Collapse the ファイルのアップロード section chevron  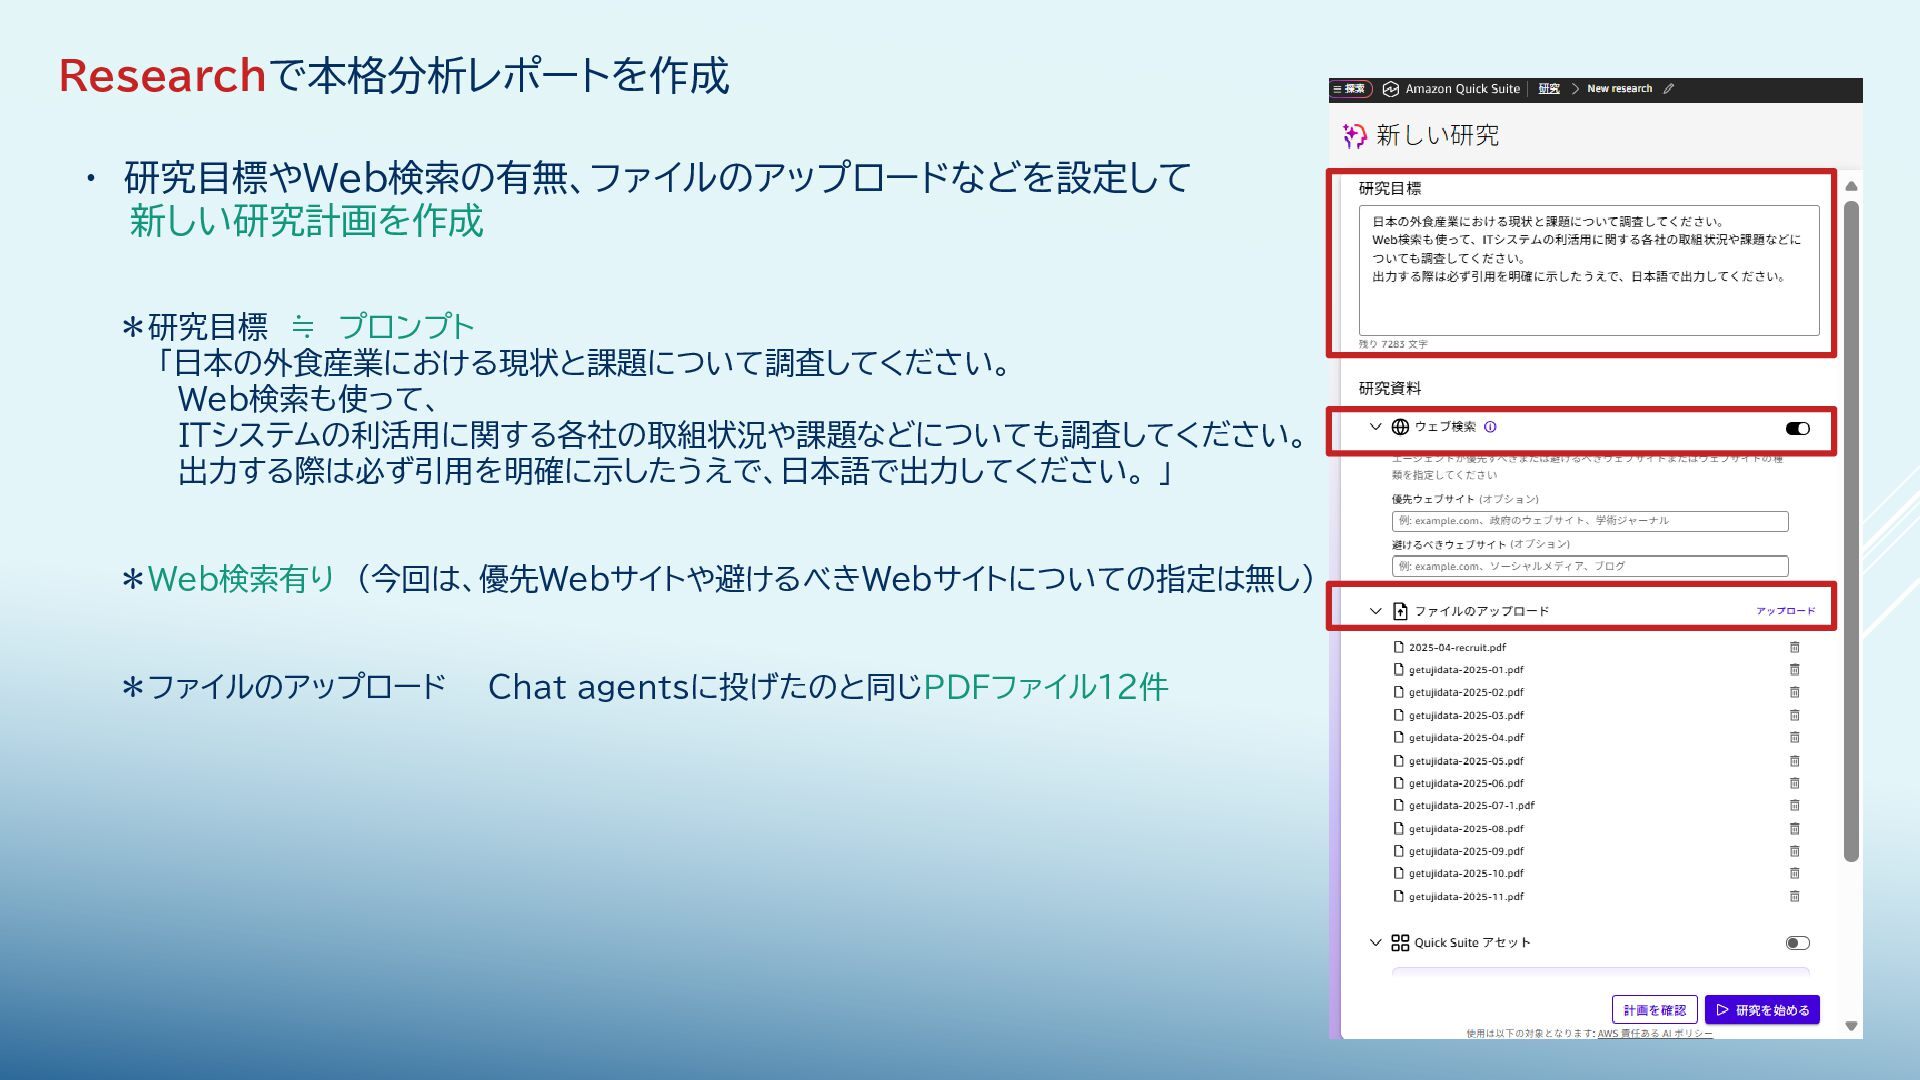[x=1376, y=611]
